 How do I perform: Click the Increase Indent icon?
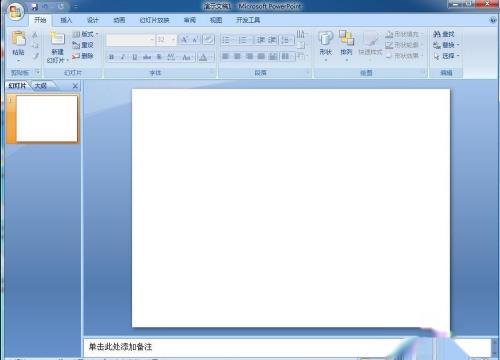coord(272,40)
